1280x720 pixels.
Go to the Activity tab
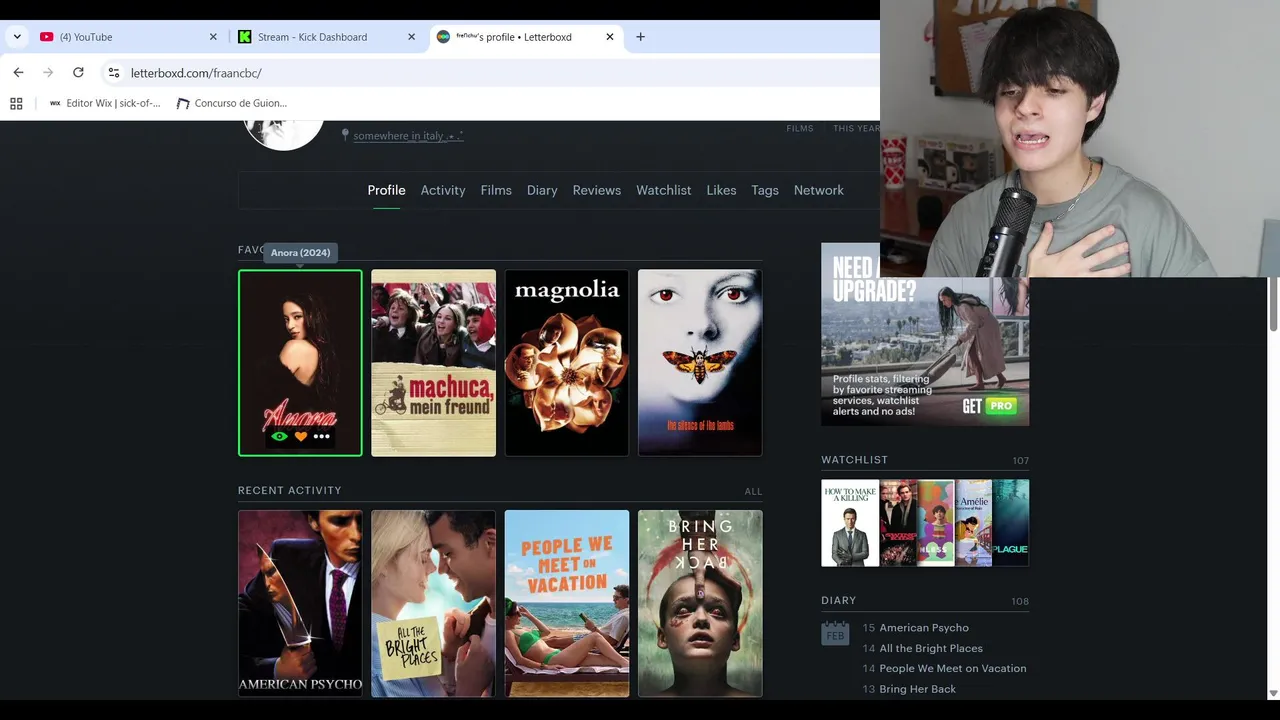(443, 190)
